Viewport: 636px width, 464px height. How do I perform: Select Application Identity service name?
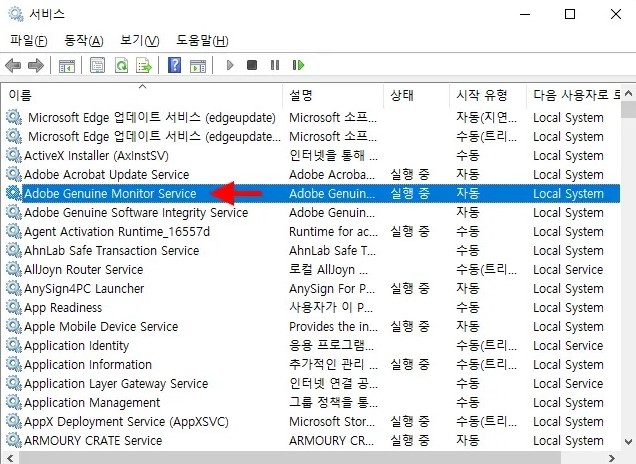(76, 346)
